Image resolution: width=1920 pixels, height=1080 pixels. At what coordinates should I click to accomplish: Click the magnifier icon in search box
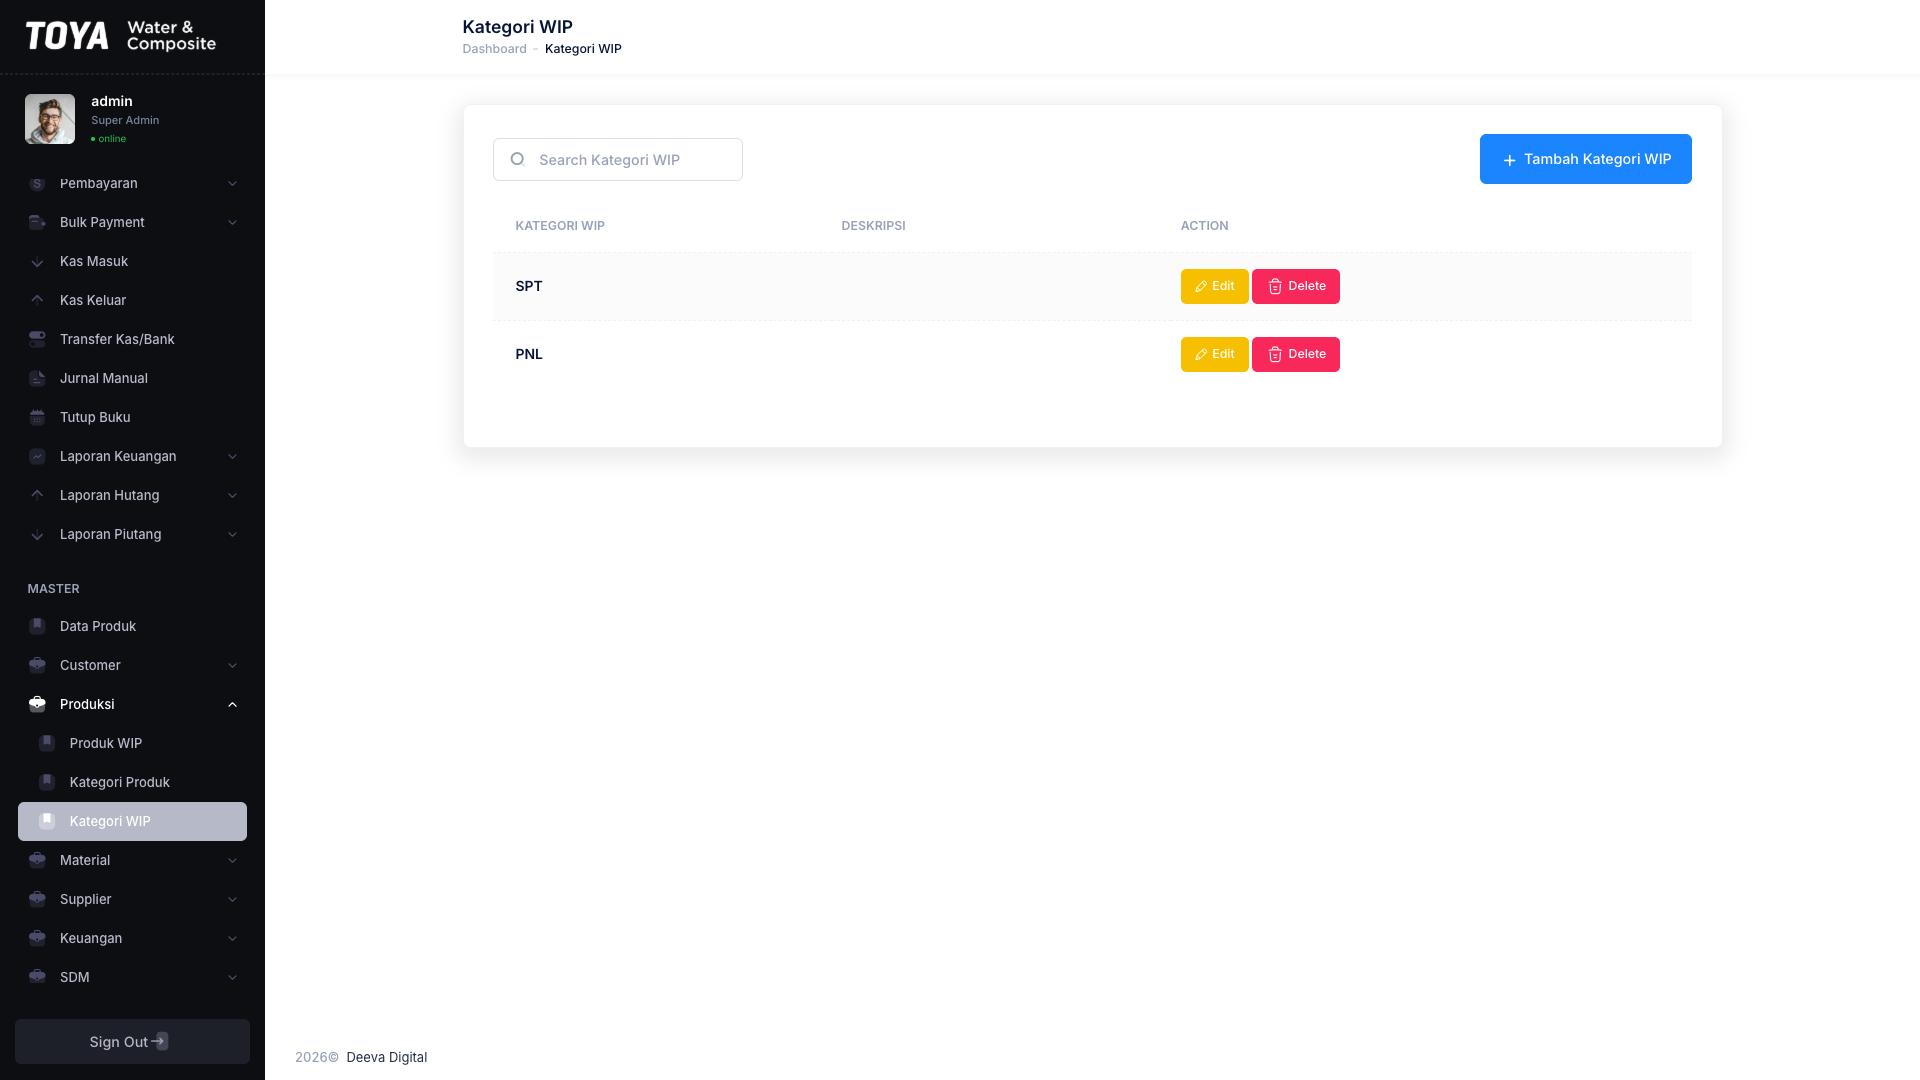coord(517,159)
